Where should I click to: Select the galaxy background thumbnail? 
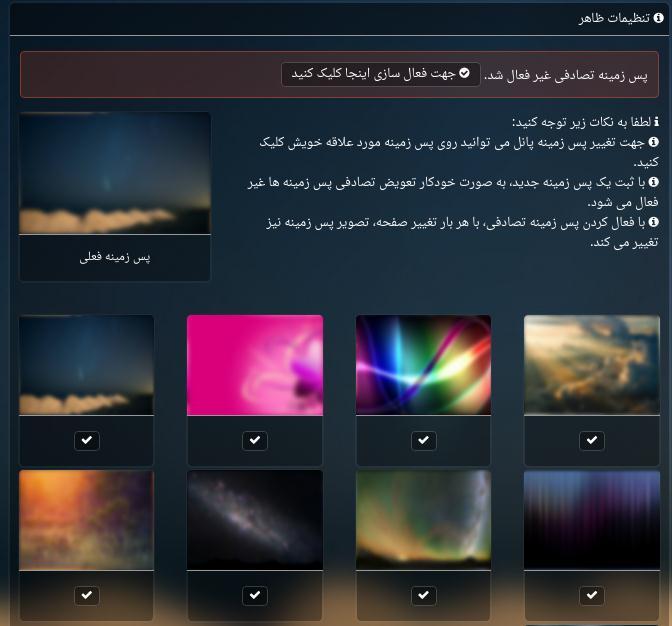[255, 519]
